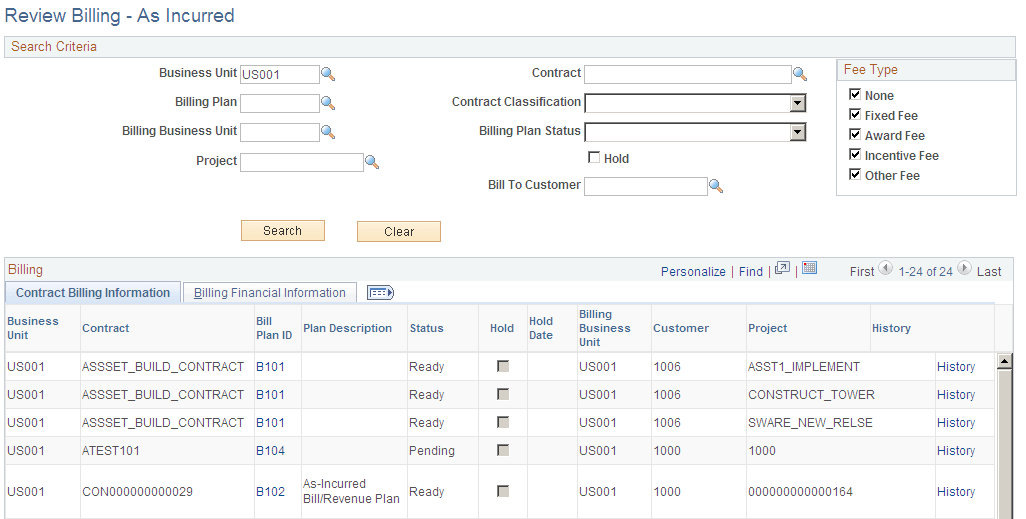Select the Pending status cell
1026x519 pixels.
coord(432,450)
